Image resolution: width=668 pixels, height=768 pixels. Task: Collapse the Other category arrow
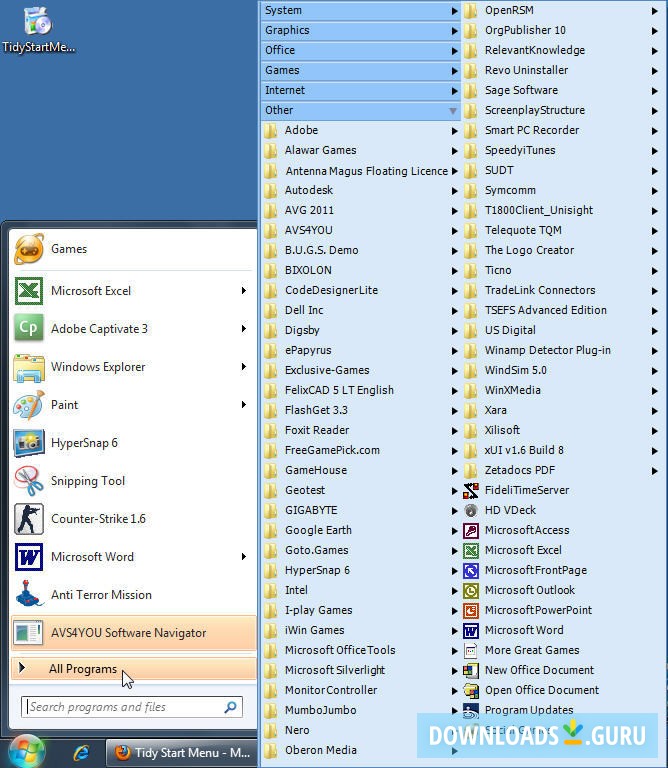tap(453, 111)
